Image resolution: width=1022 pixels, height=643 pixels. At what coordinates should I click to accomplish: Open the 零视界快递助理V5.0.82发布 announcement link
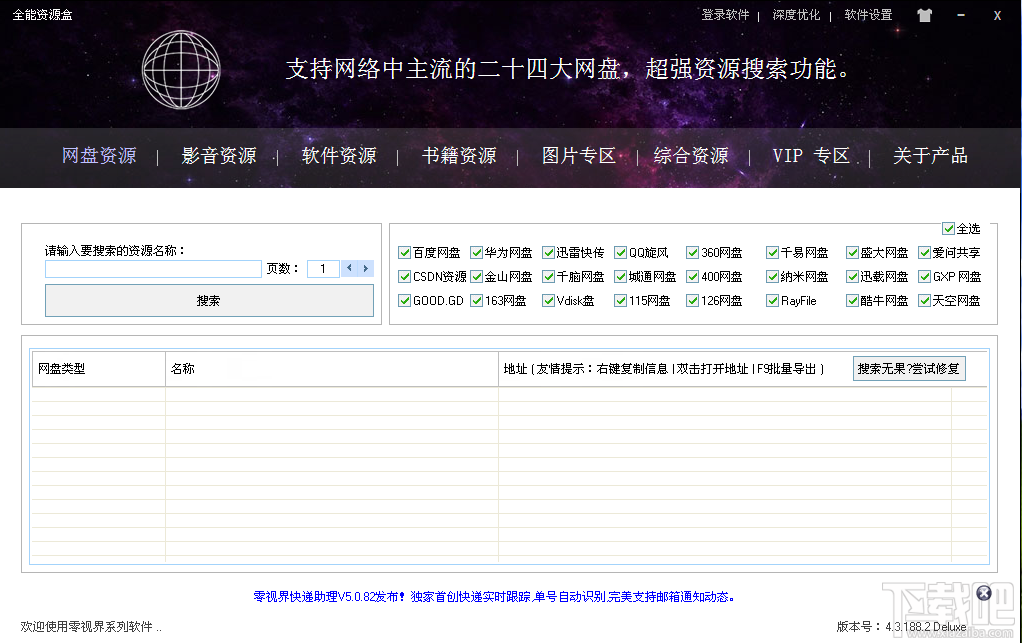tap(495, 597)
